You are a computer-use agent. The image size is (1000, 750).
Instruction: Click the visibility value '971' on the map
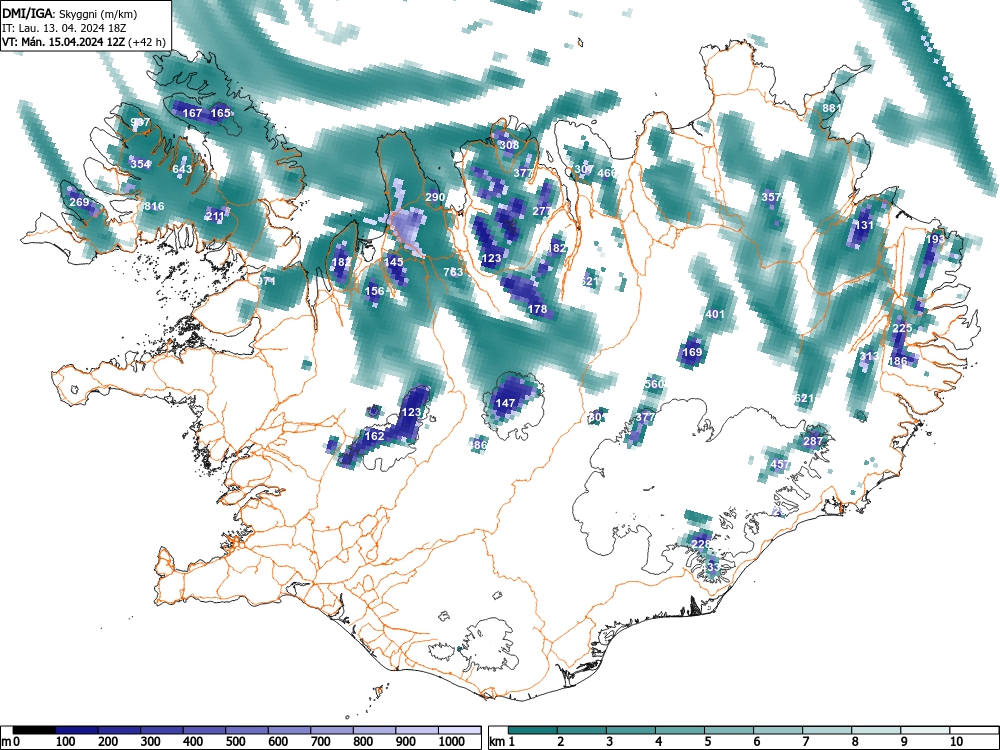click(267, 281)
